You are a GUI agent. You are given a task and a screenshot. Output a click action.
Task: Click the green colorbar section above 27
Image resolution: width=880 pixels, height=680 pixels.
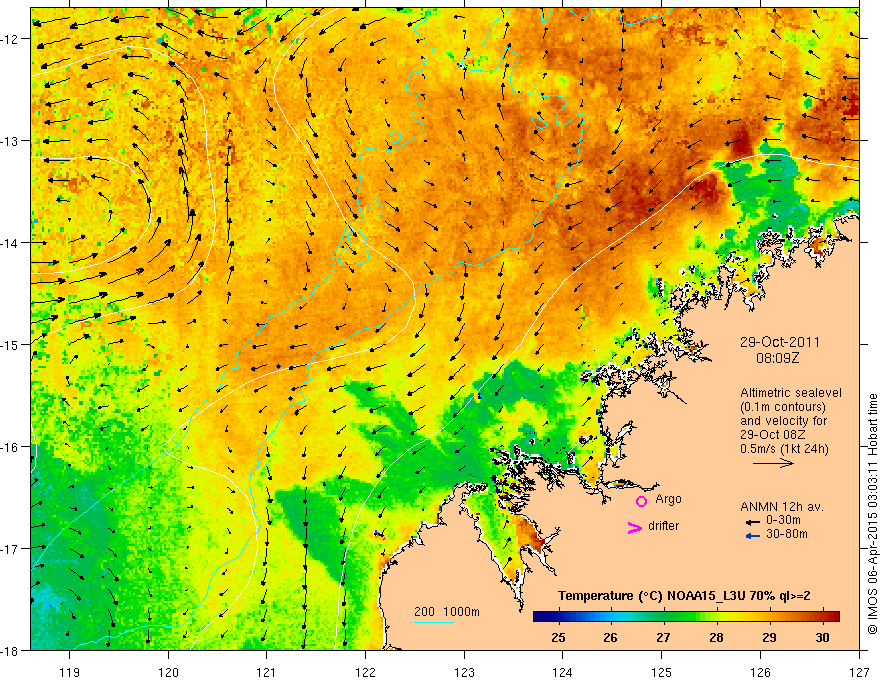point(664,617)
